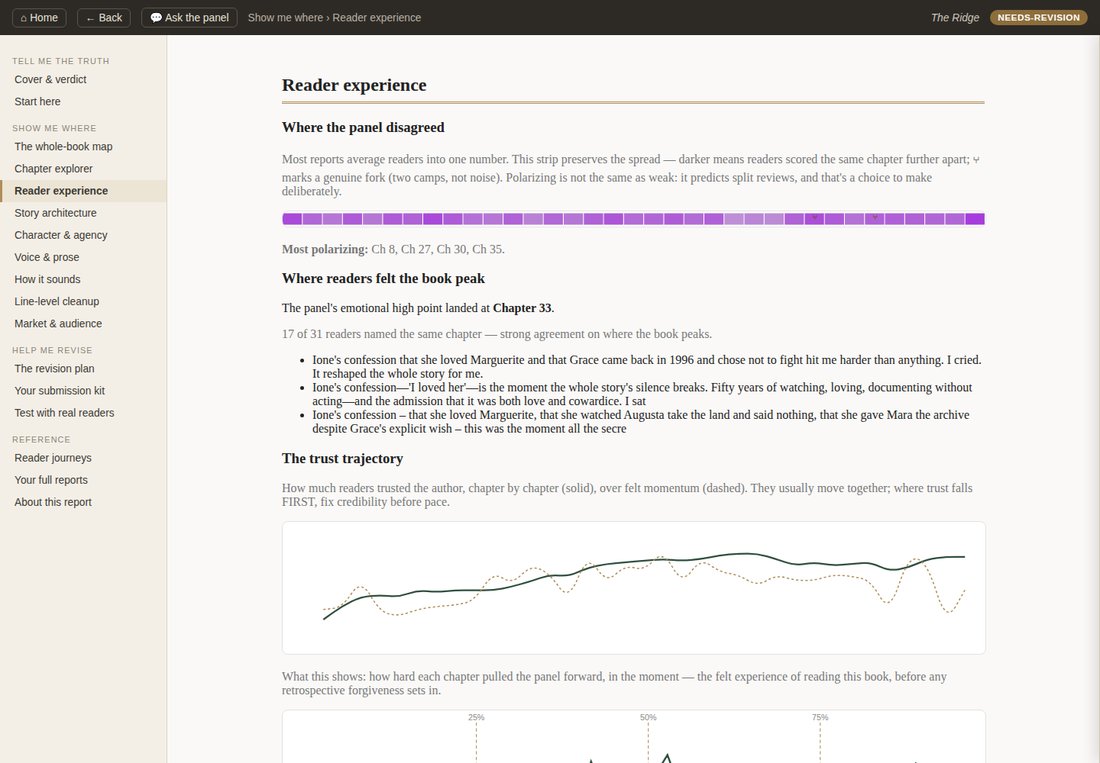
Task: Click The trust trajectory heading
Action: [342, 459]
